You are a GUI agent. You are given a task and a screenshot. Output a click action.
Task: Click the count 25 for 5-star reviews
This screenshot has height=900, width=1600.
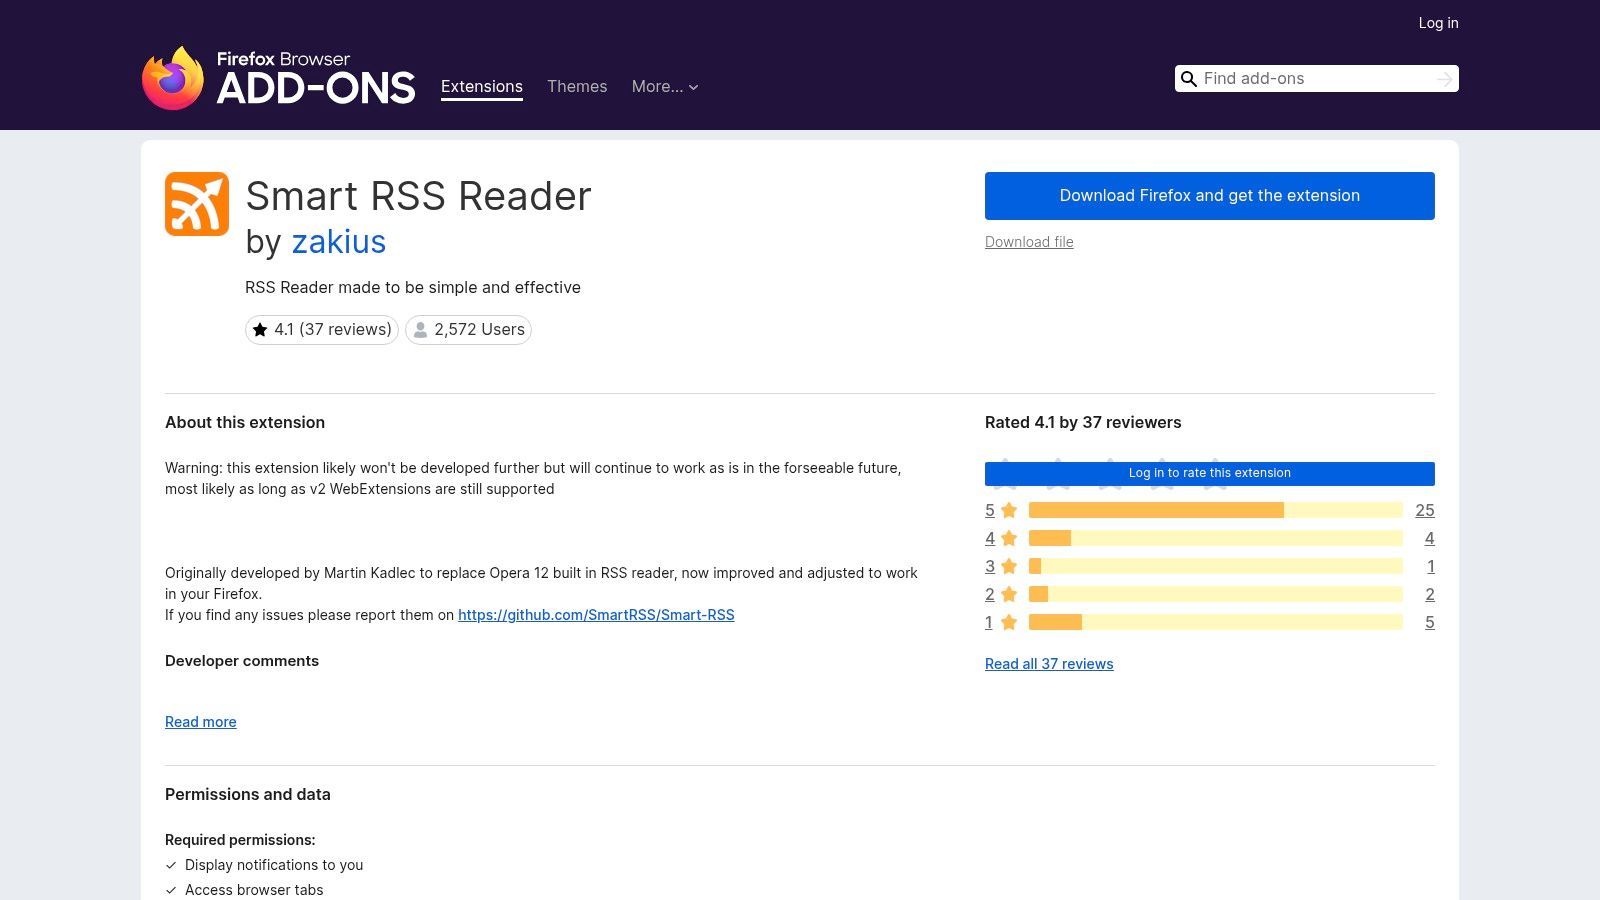tap(1425, 510)
